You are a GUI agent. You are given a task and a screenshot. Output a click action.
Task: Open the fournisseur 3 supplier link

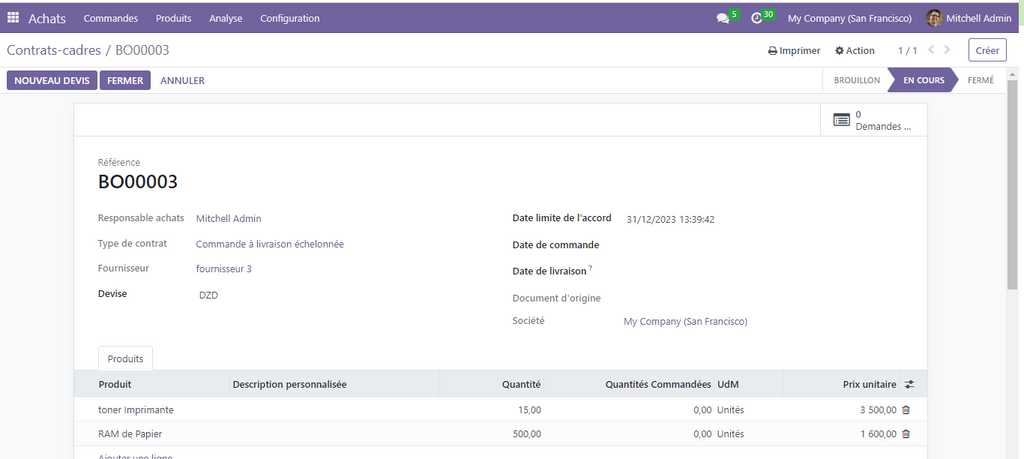[224, 269]
